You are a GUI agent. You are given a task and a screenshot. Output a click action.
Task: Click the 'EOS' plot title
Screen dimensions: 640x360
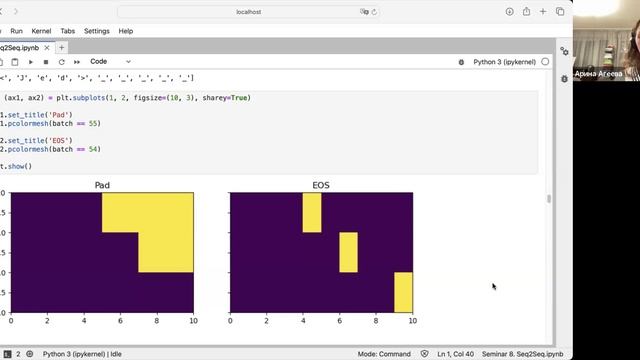click(321, 185)
